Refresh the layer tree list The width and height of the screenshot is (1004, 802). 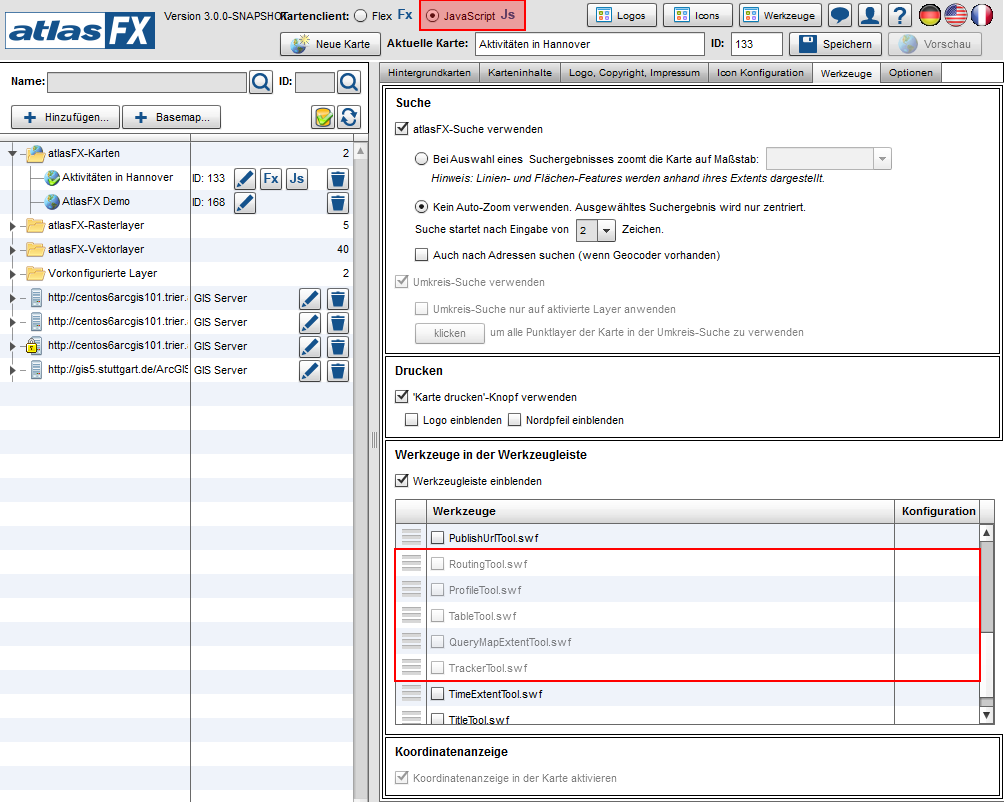click(x=349, y=117)
